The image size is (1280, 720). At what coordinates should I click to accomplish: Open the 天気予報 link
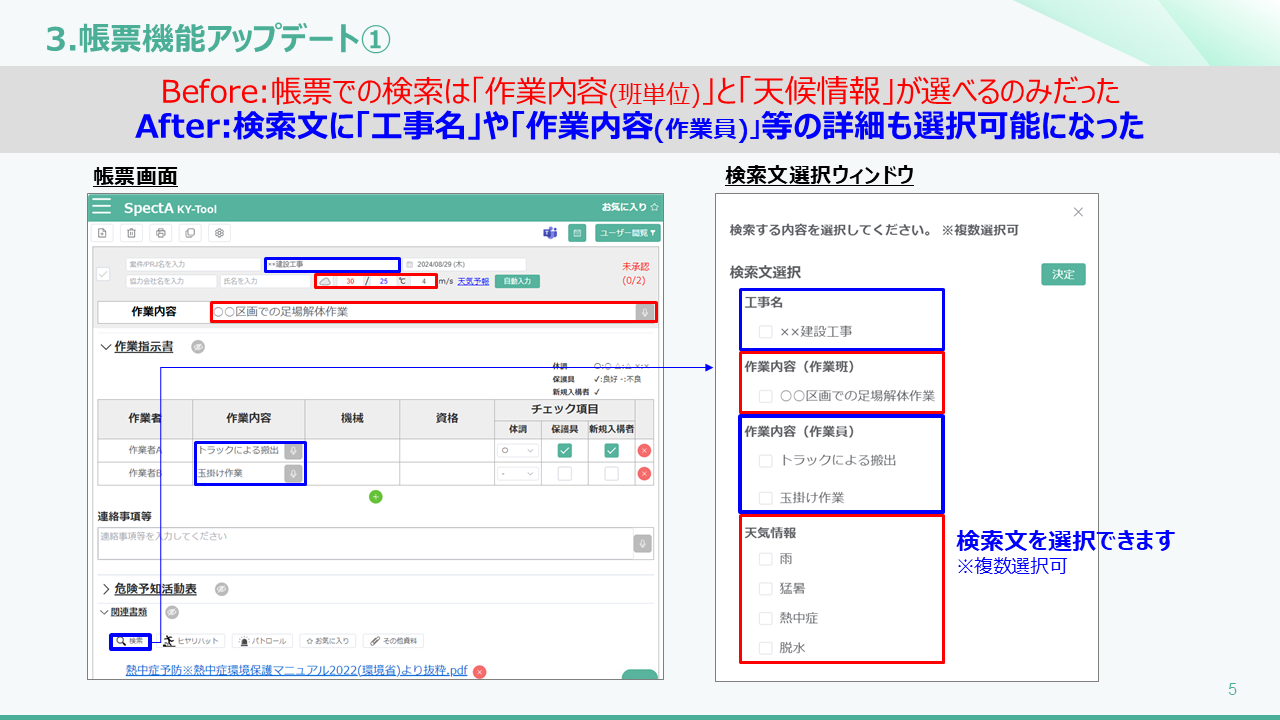473,282
